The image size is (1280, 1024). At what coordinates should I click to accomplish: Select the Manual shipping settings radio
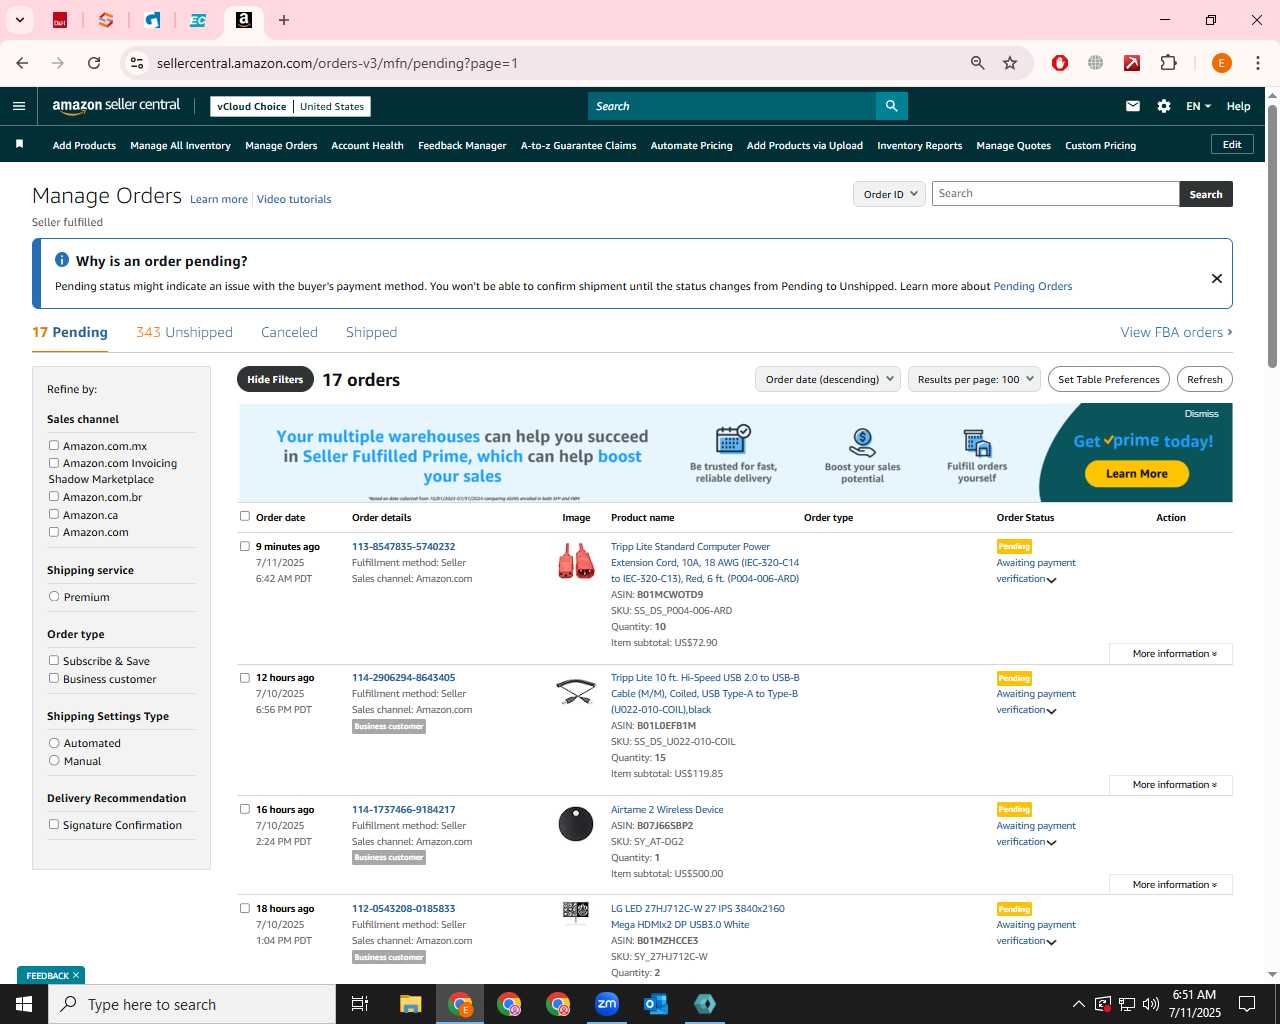(x=54, y=760)
